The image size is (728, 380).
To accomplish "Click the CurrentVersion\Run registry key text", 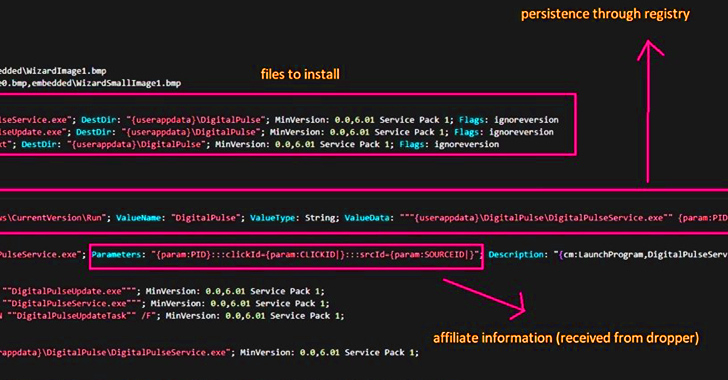I will click(53, 218).
